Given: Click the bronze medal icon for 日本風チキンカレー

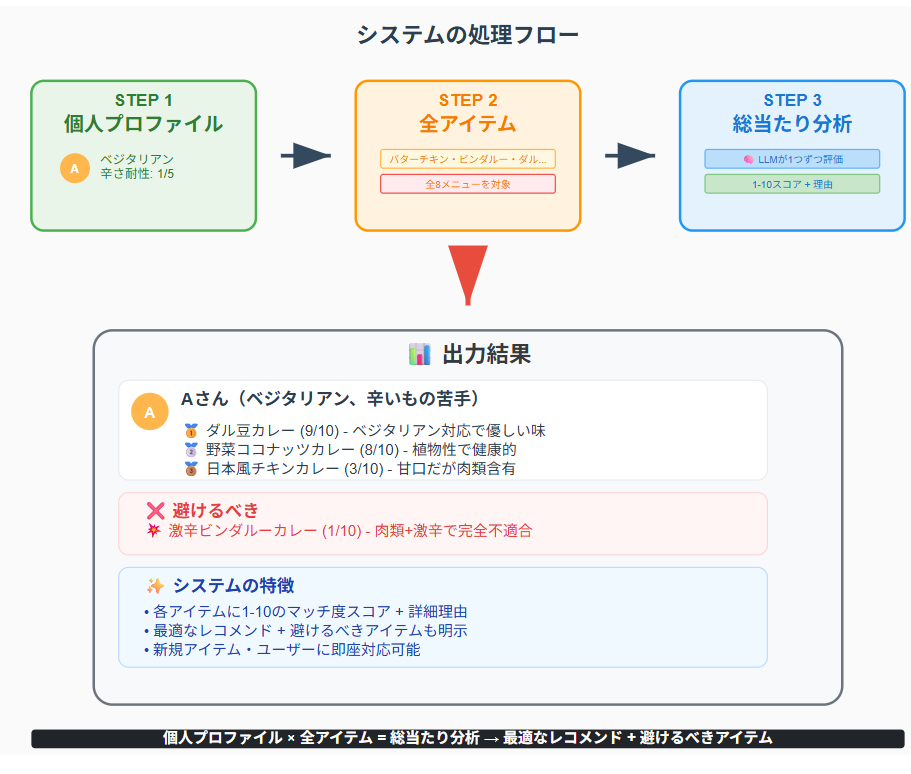Looking at the screenshot, I should pos(191,469).
